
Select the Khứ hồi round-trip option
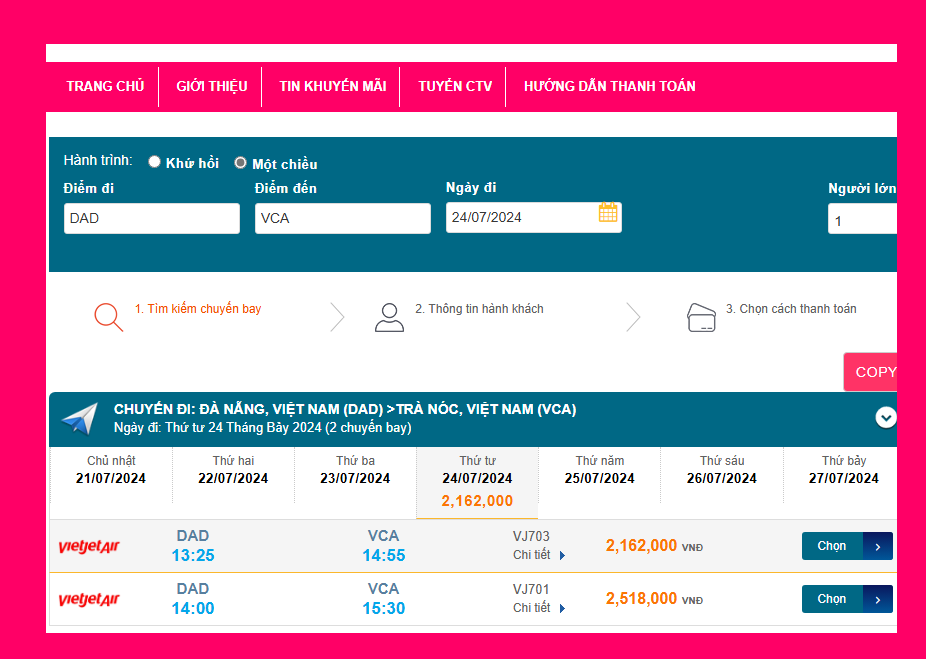click(154, 162)
